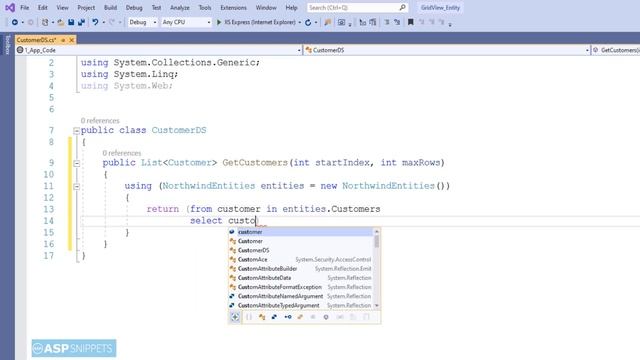Toggle the namespaces filter in IntelliSense

[249, 317]
